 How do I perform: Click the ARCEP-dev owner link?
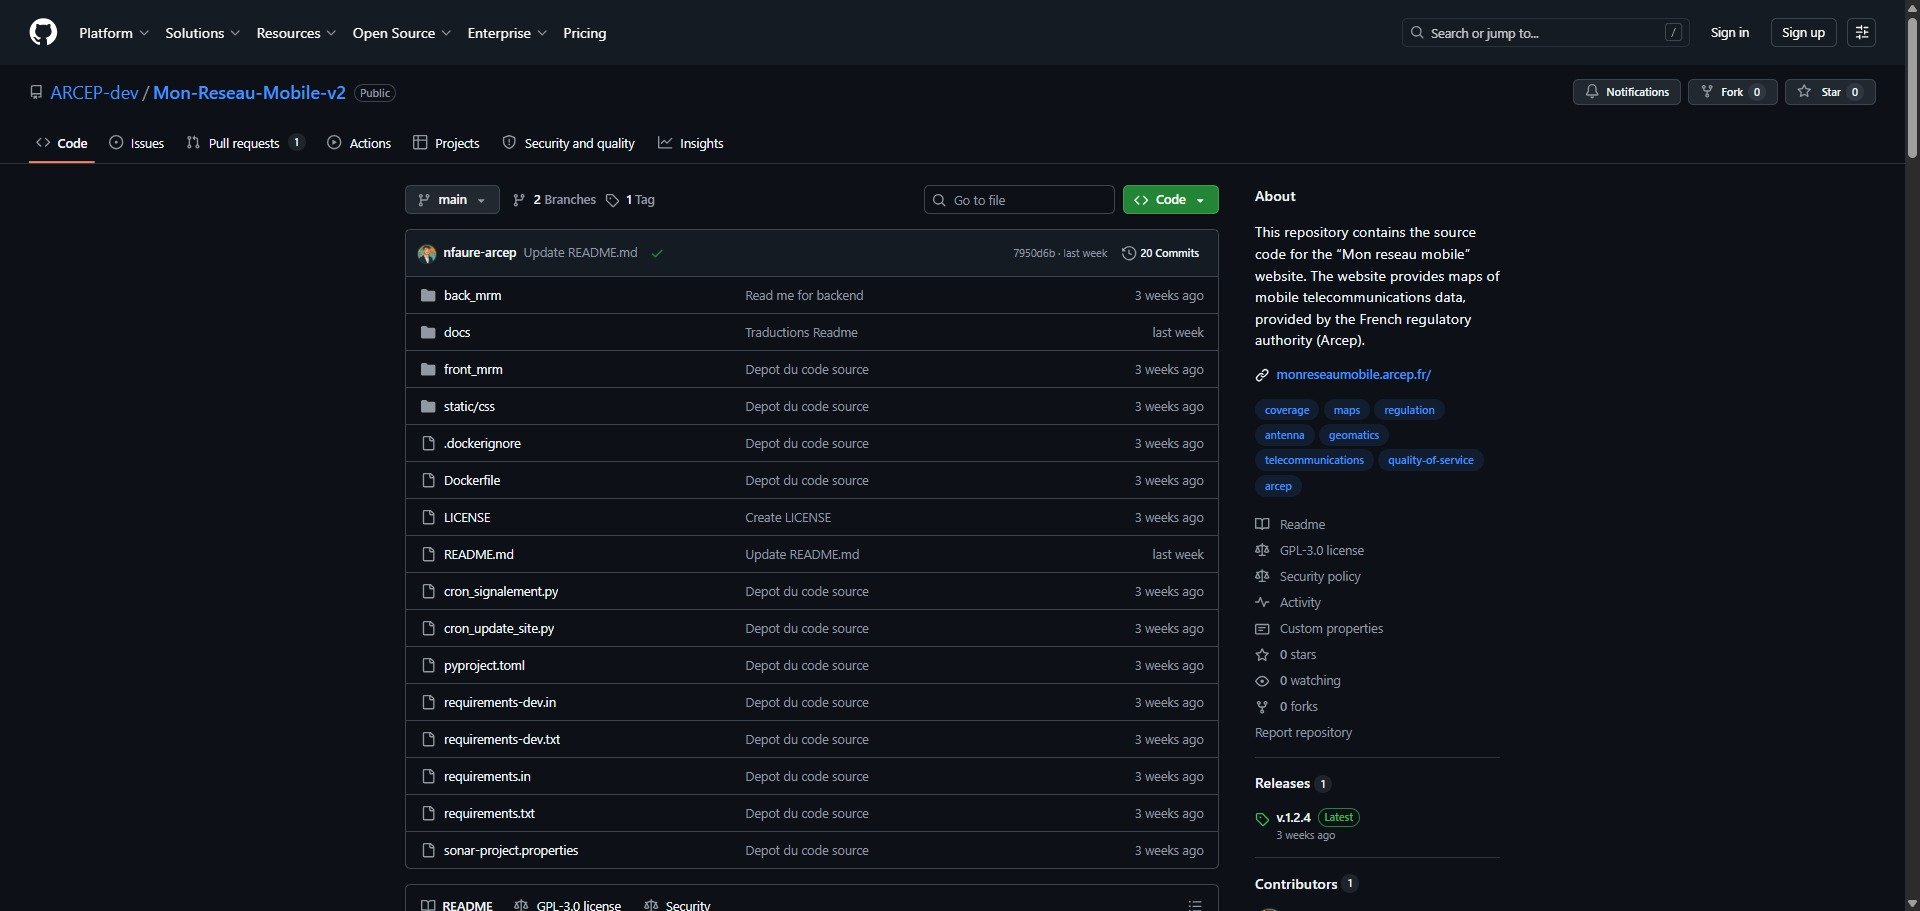(94, 92)
